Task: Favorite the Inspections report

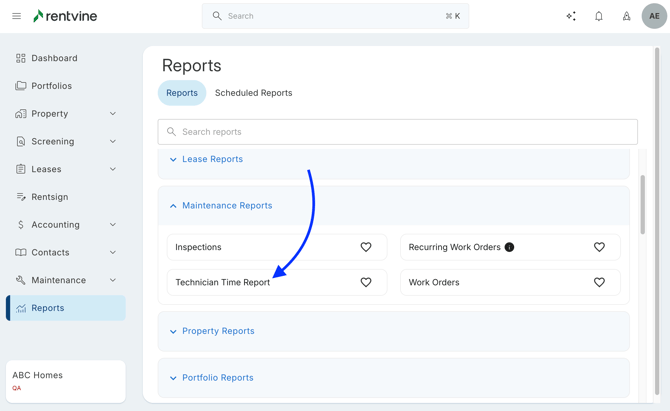Action: pos(366,247)
